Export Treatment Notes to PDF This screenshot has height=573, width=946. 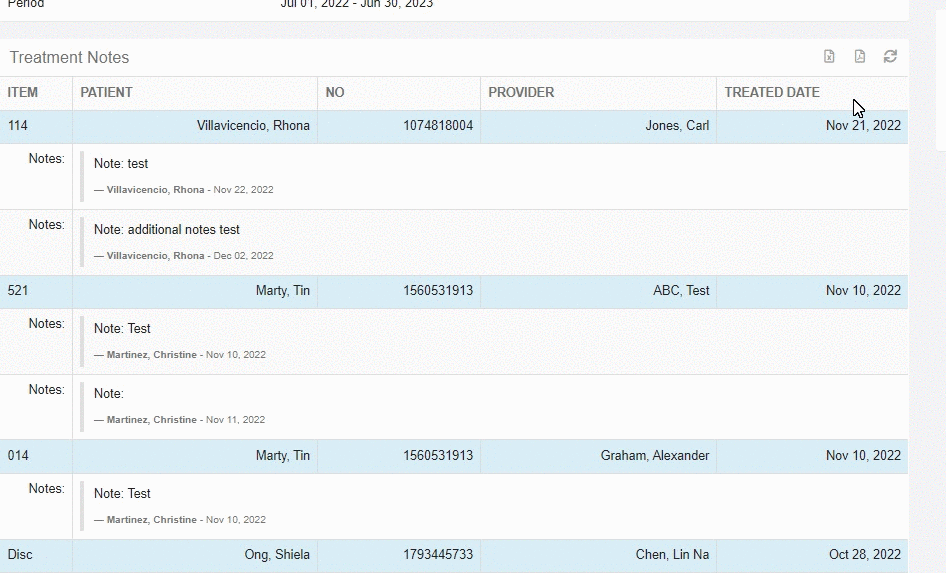860,56
